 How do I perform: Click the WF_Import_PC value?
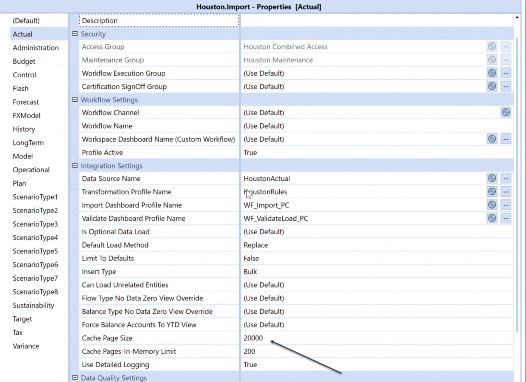(x=266, y=205)
